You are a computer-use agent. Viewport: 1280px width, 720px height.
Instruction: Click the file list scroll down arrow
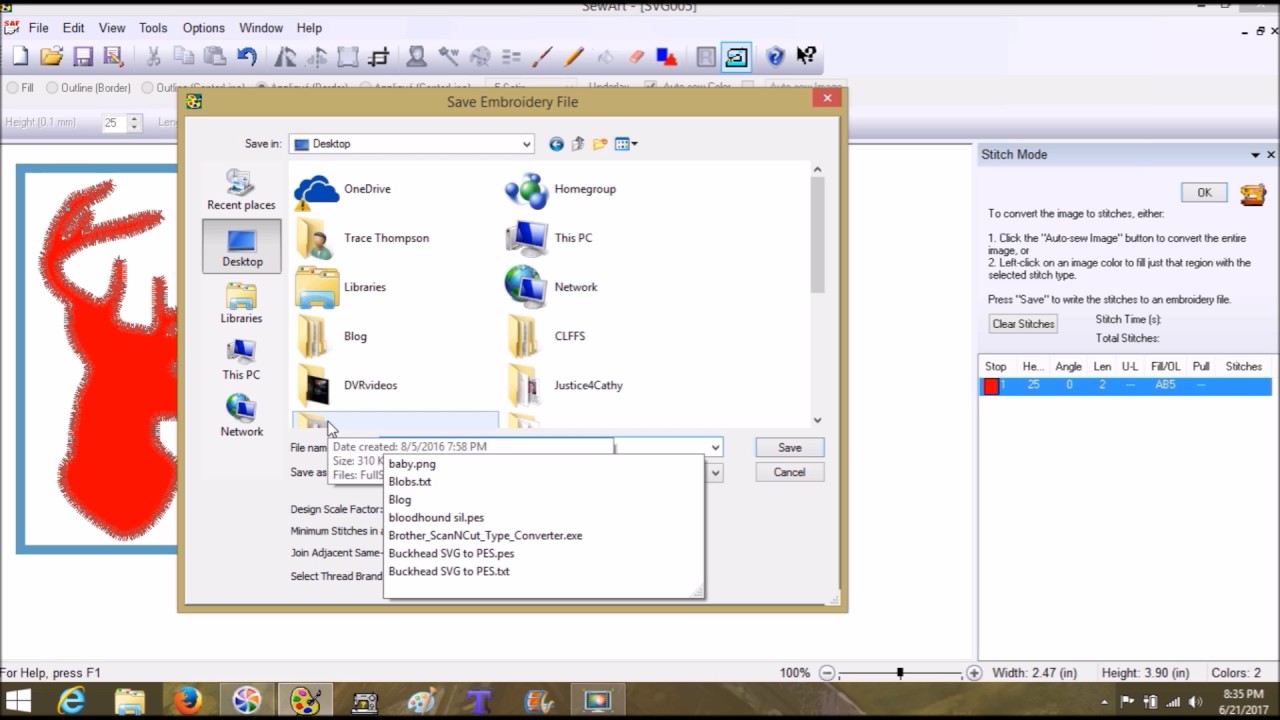817,421
